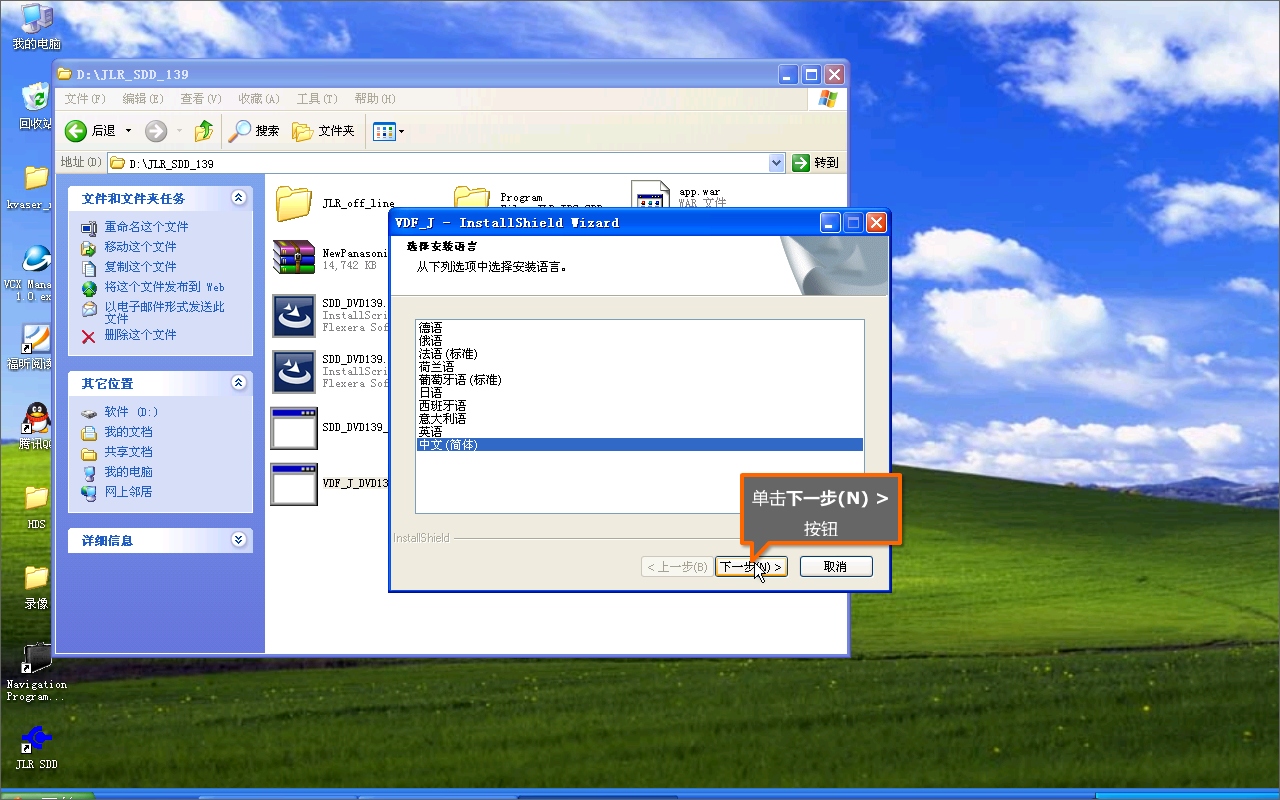Select the NewPanasonic RAR archive

click(329, 258)
